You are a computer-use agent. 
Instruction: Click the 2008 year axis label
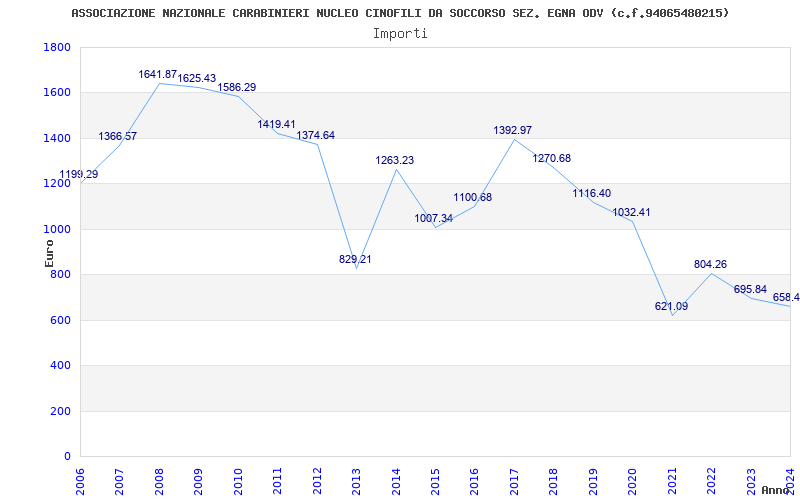159,482
